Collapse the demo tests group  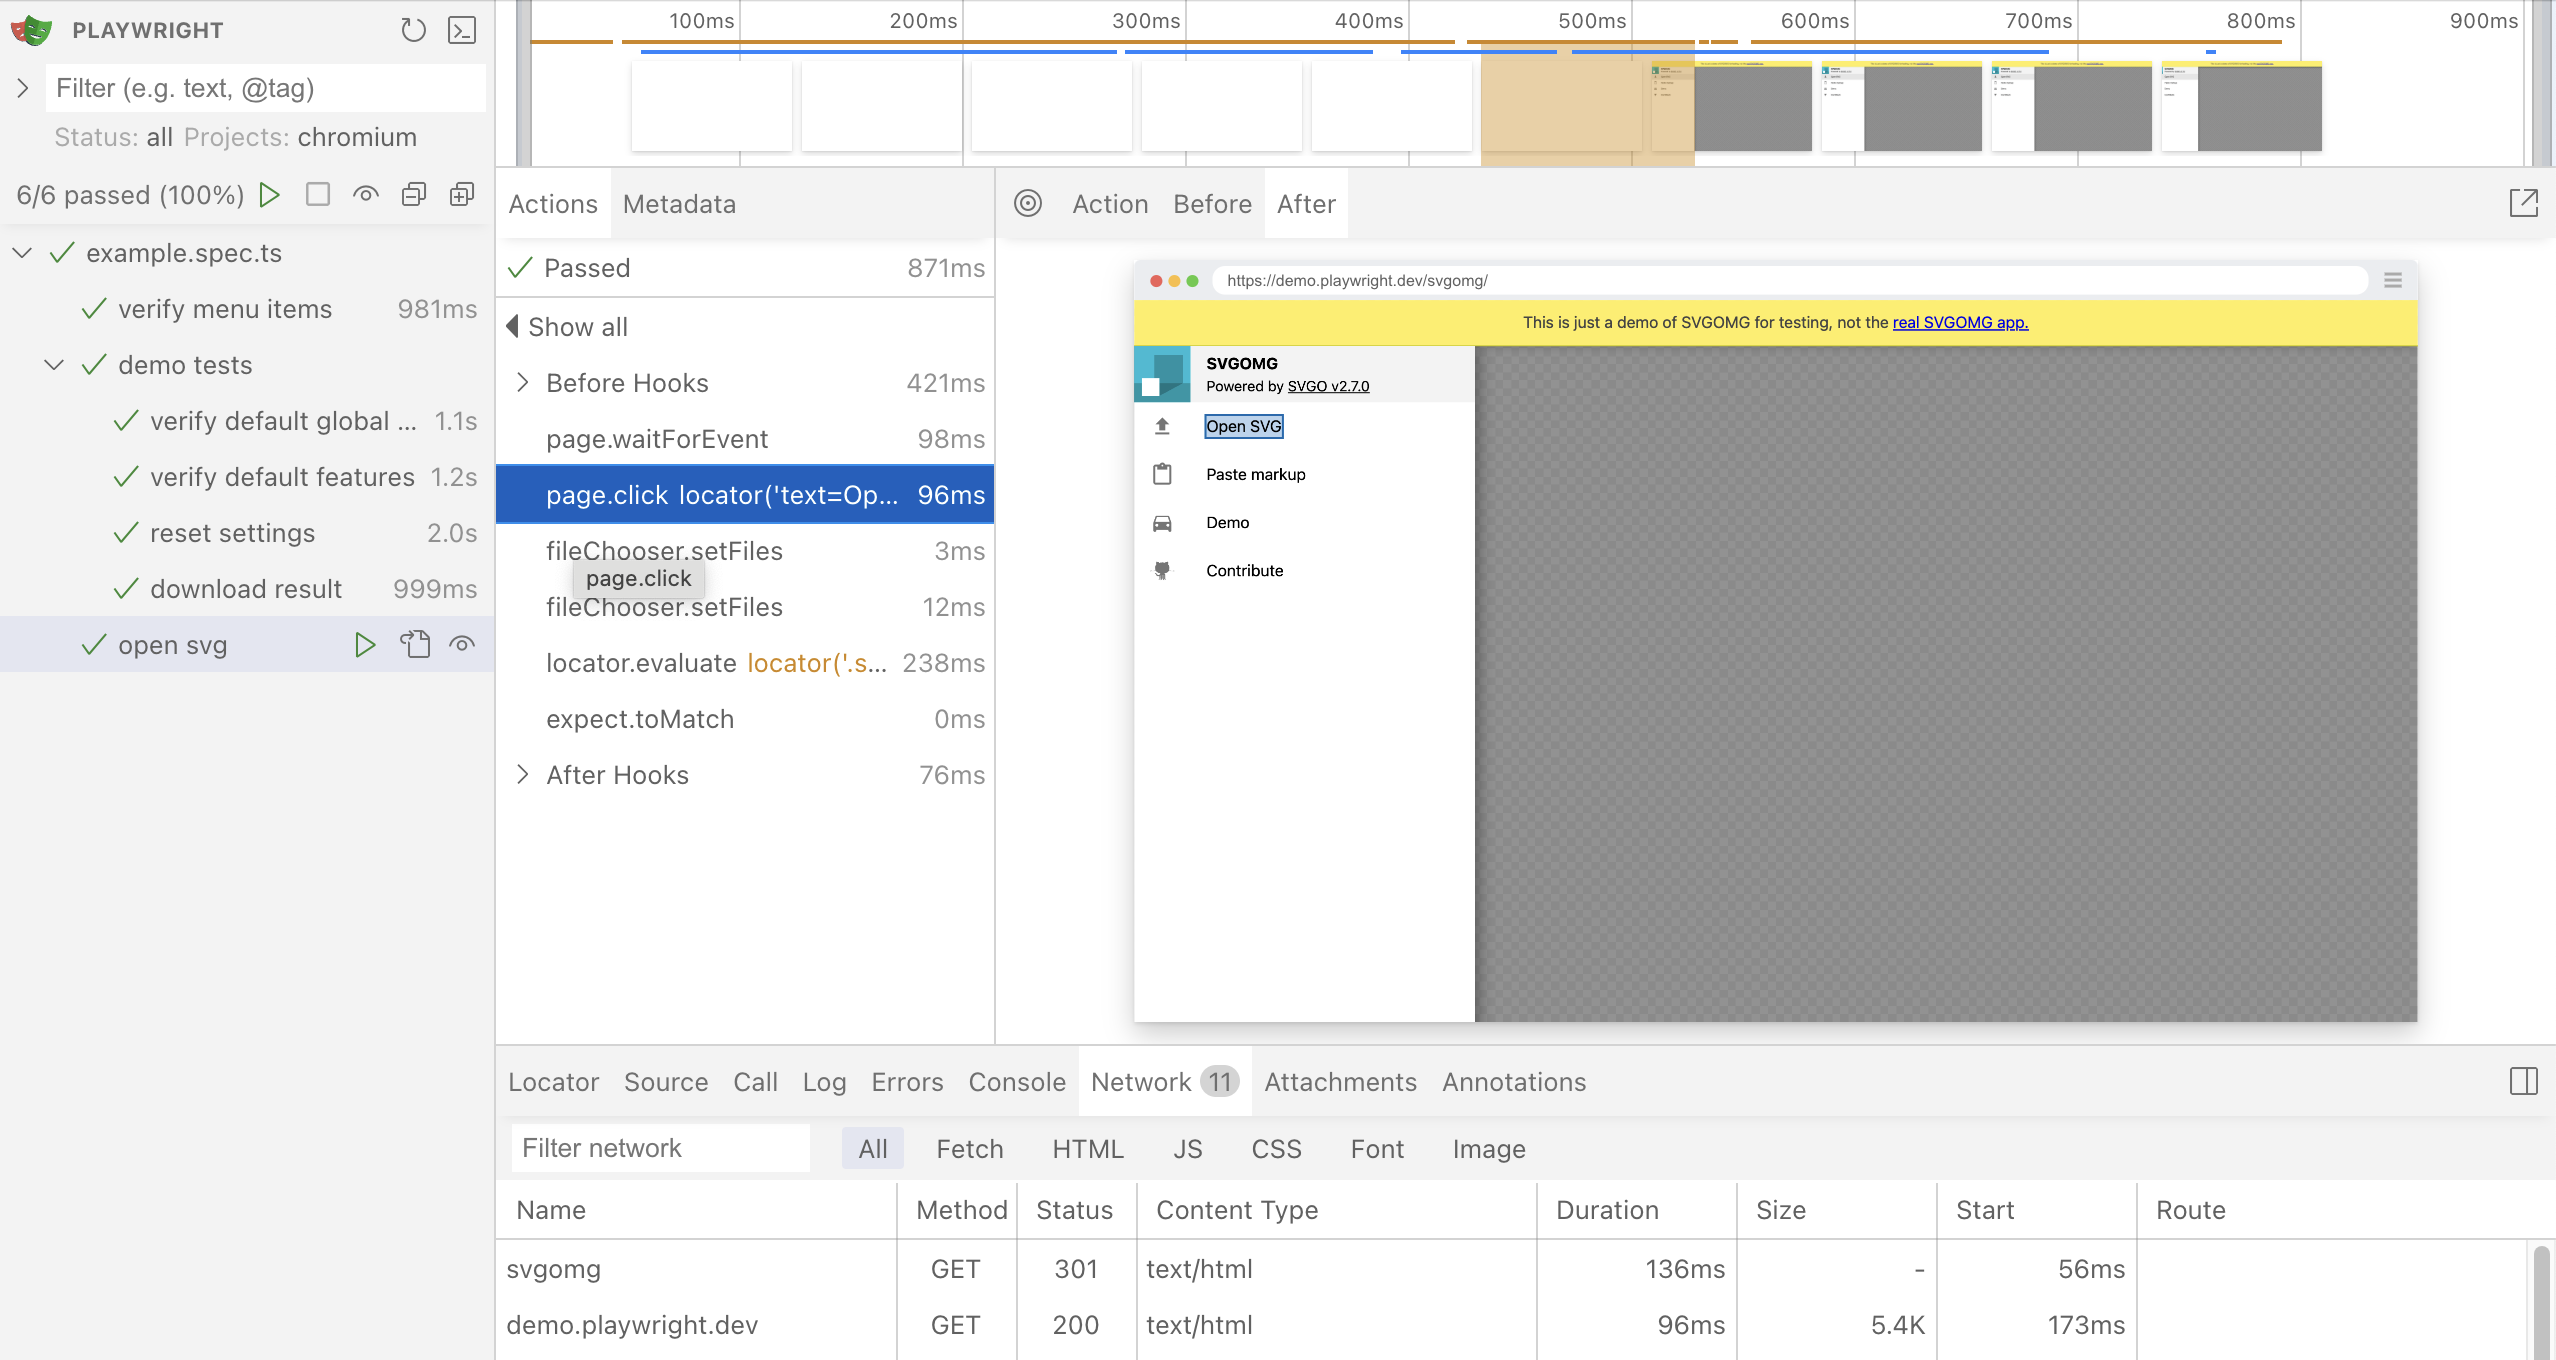coord(54,365)
